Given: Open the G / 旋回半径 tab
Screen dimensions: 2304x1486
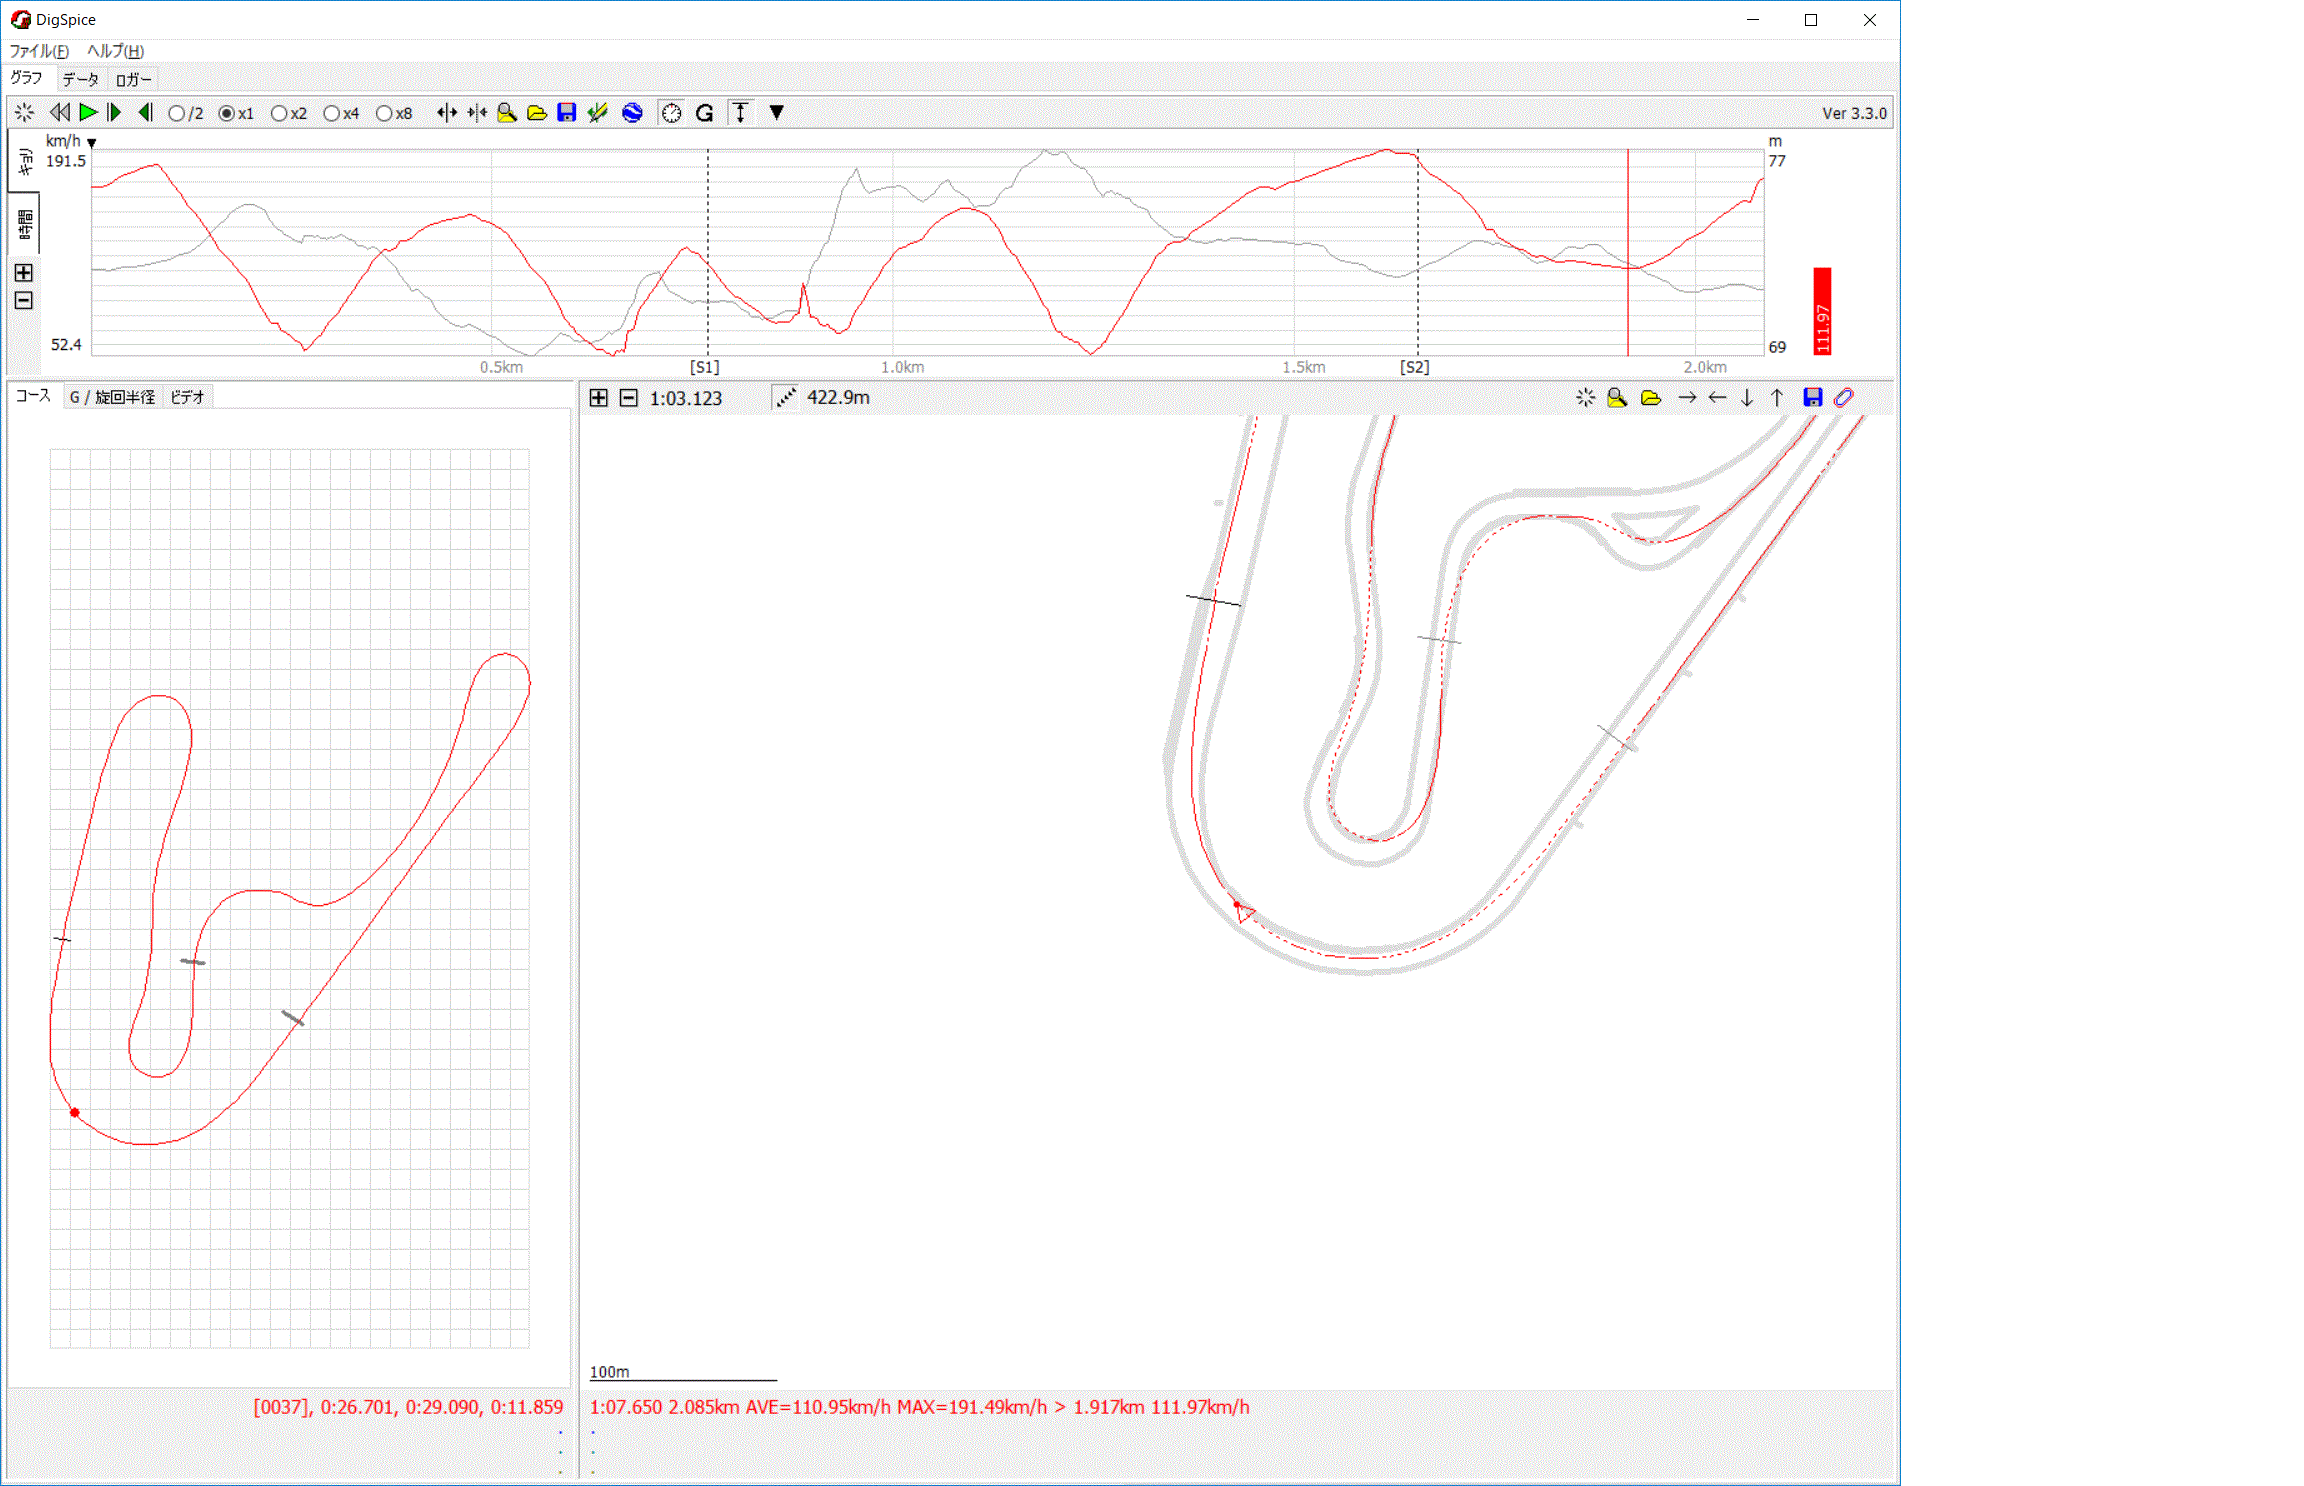Looking at the screenshot, I should point(112,397).
